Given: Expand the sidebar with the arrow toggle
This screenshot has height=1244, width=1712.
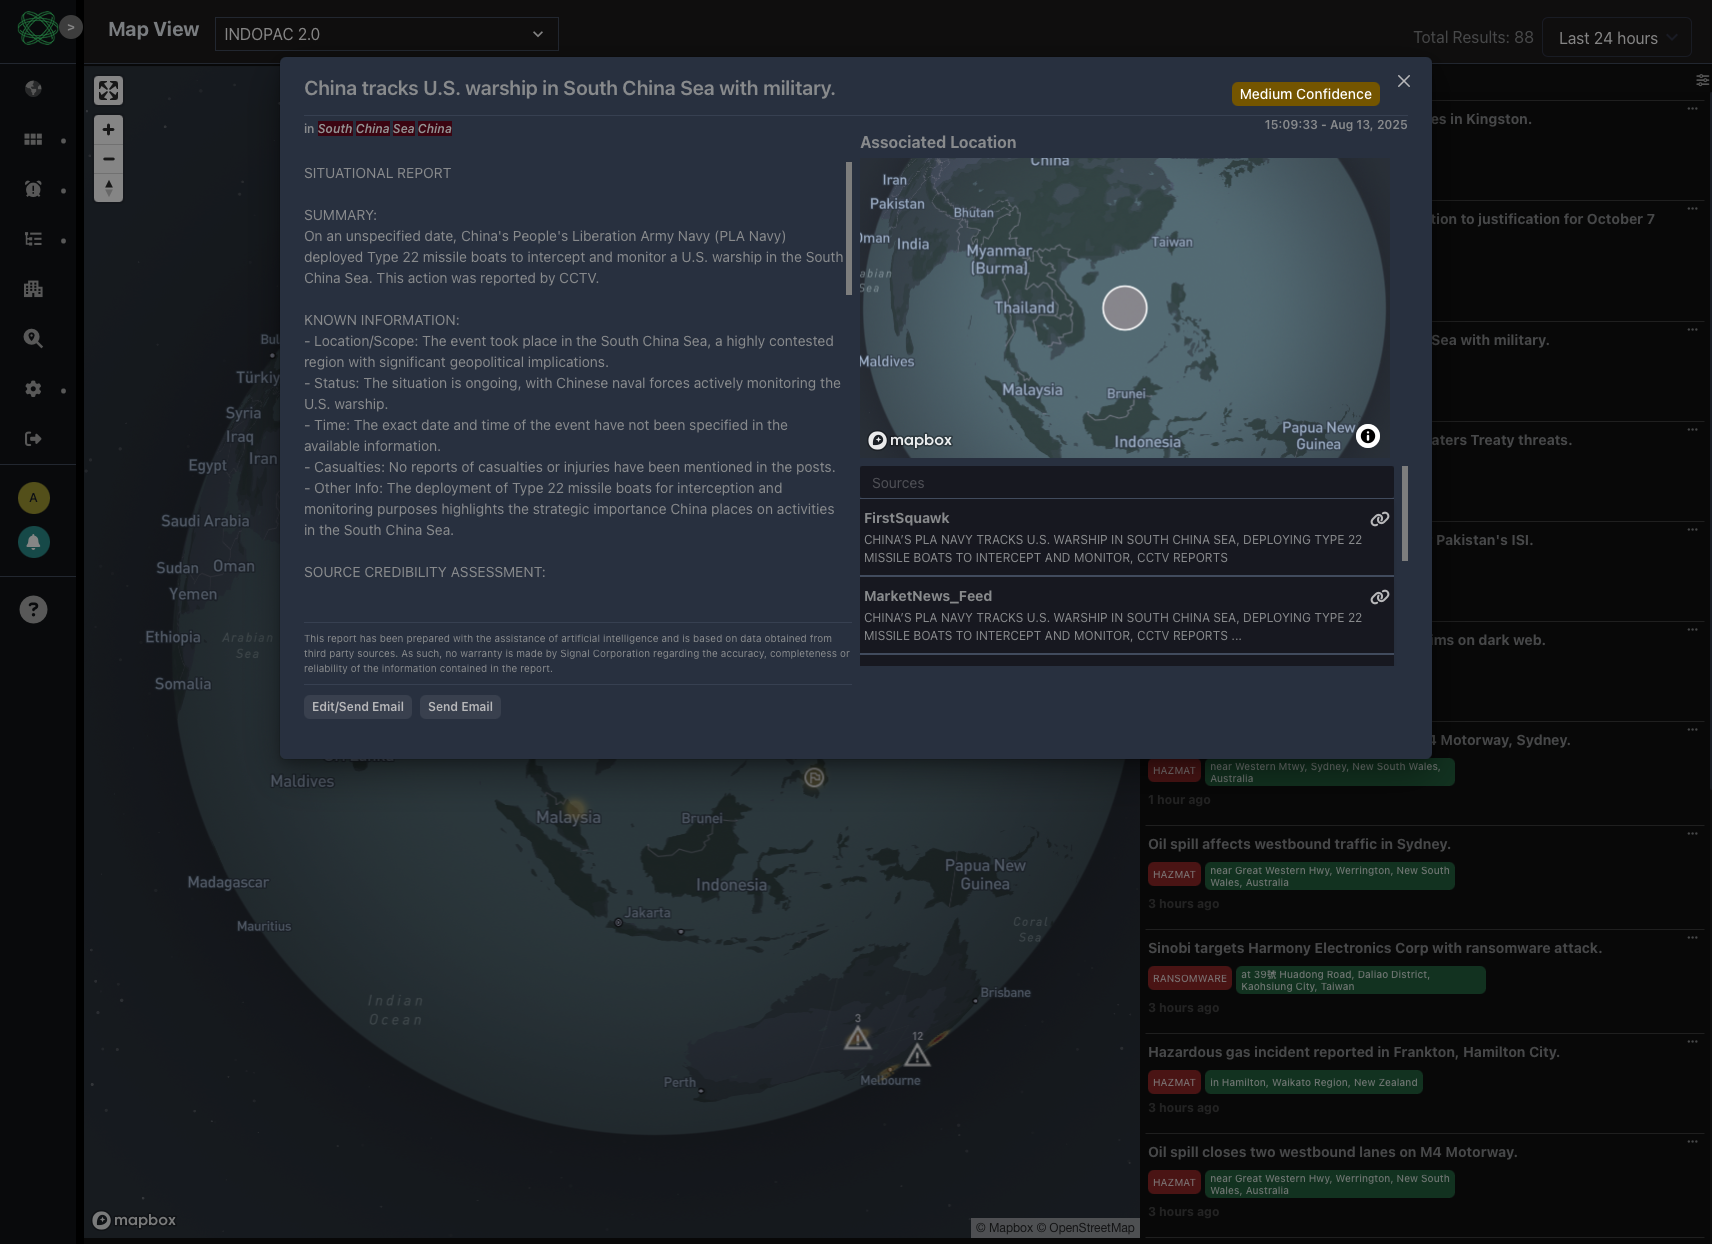Looking at the screenshot, I should click(70, 27).
